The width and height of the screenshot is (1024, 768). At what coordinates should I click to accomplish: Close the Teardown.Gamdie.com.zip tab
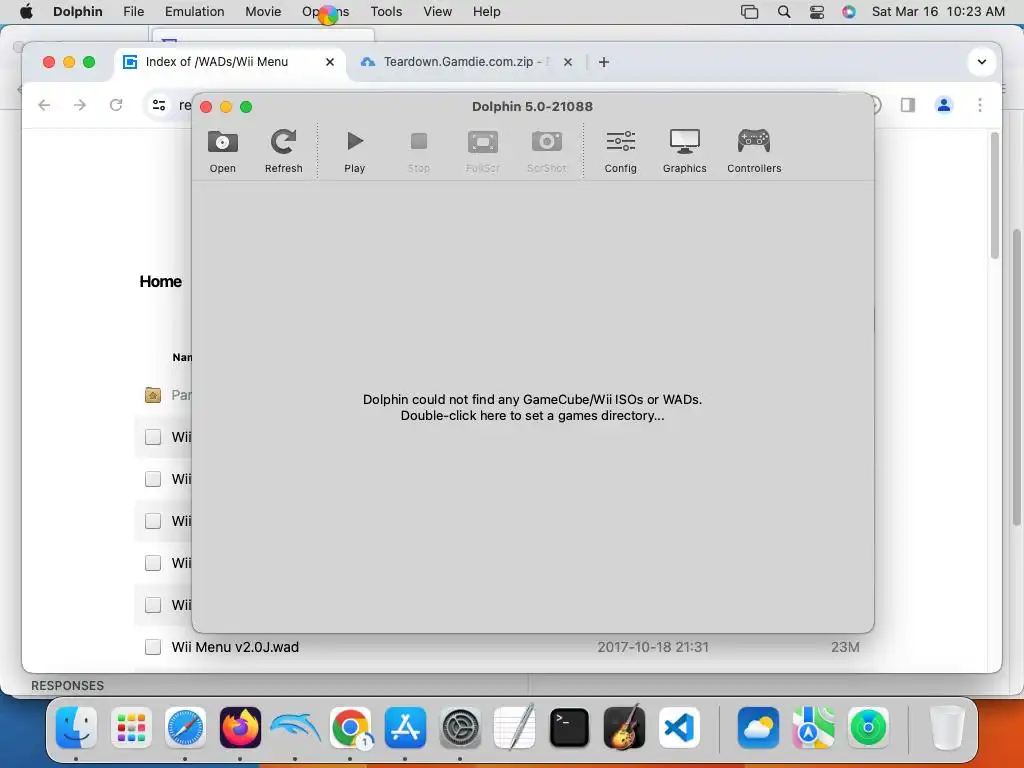pyautogui.click(x=568, y=62)
